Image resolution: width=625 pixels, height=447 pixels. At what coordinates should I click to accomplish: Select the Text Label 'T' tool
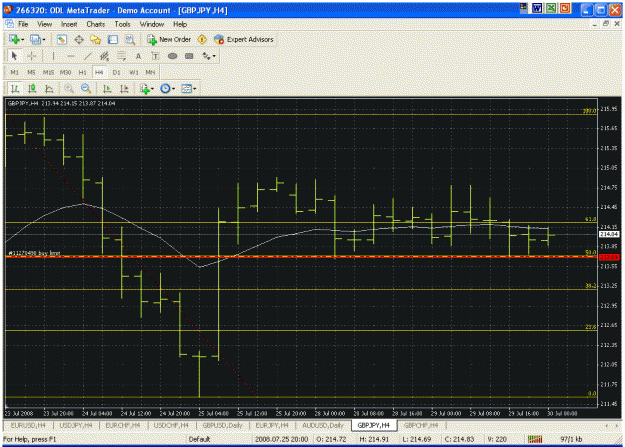point(155,56)
